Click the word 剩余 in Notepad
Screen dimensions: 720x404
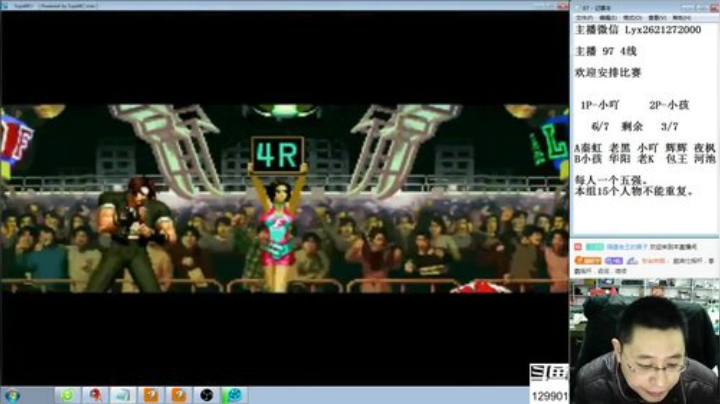632,126
